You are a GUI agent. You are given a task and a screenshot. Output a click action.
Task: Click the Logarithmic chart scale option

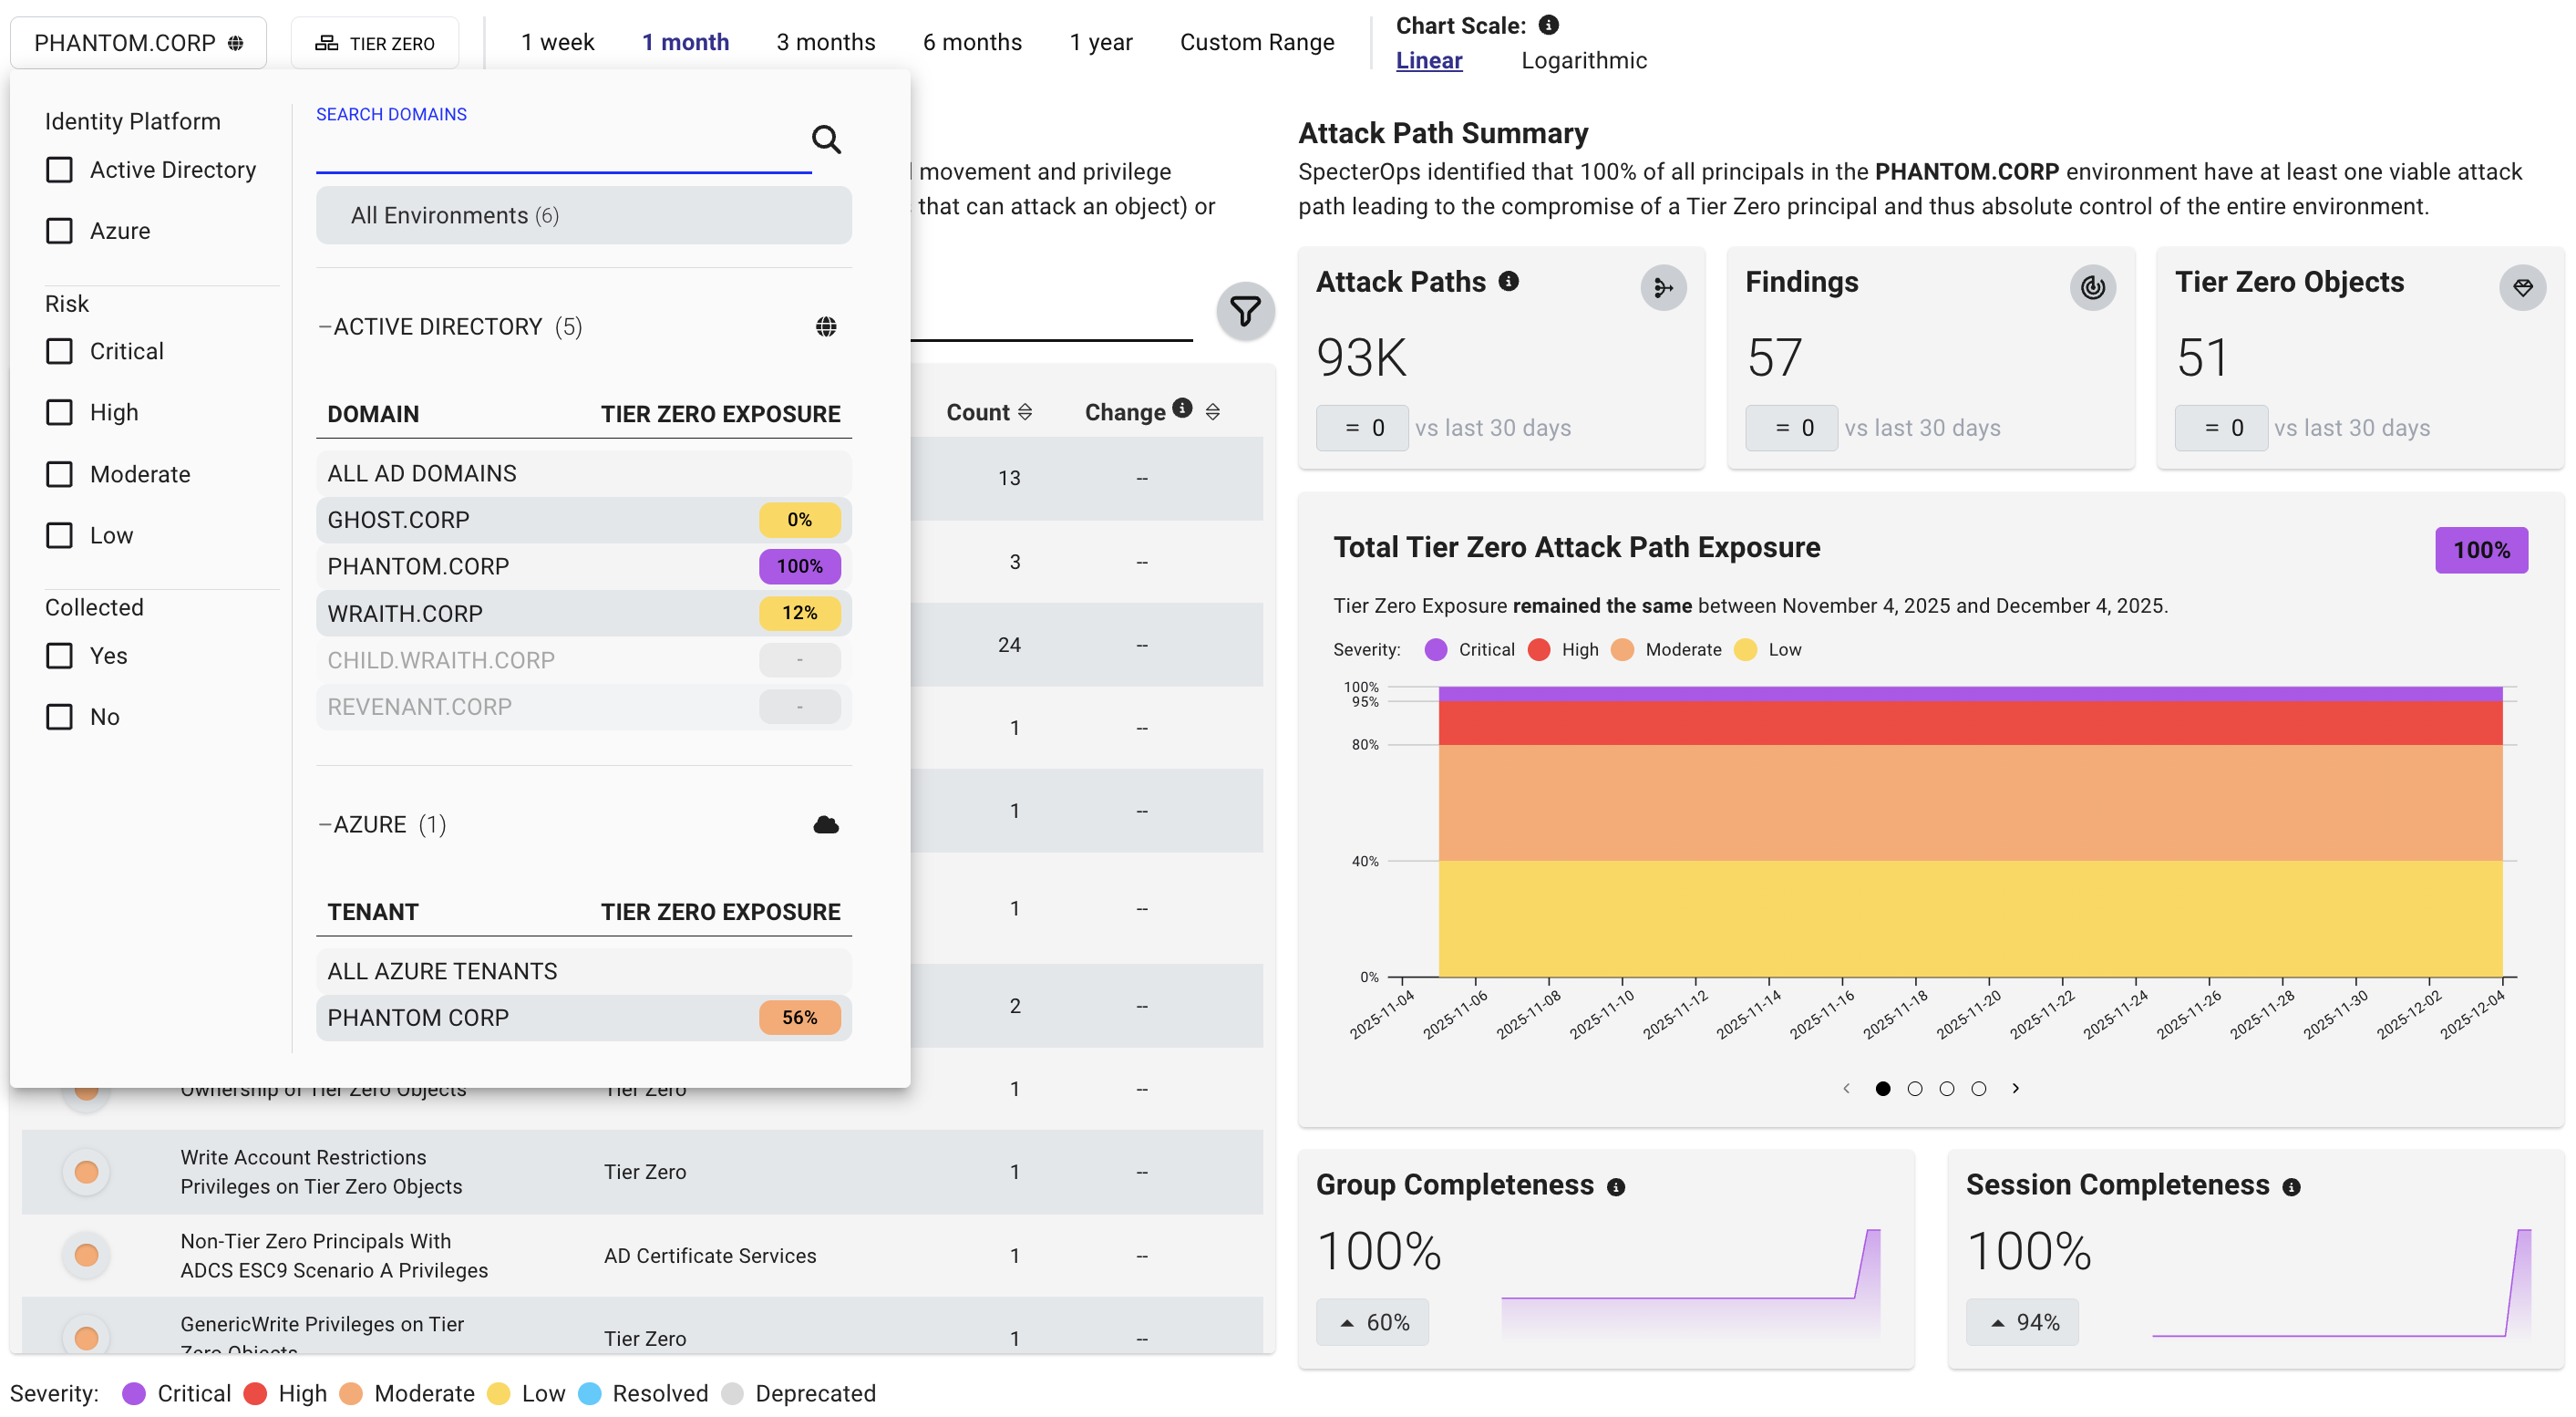tap(1584, 60)
